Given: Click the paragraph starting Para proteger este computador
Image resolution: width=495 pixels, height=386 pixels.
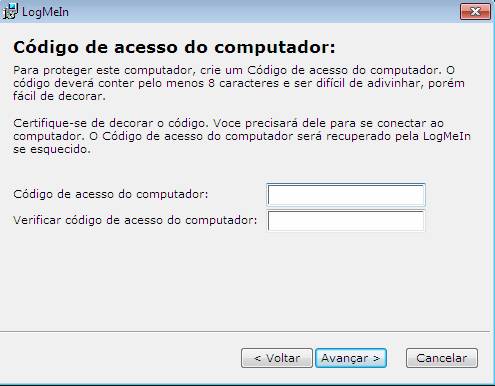Looking at the screenshot, I should coord(239,83).
